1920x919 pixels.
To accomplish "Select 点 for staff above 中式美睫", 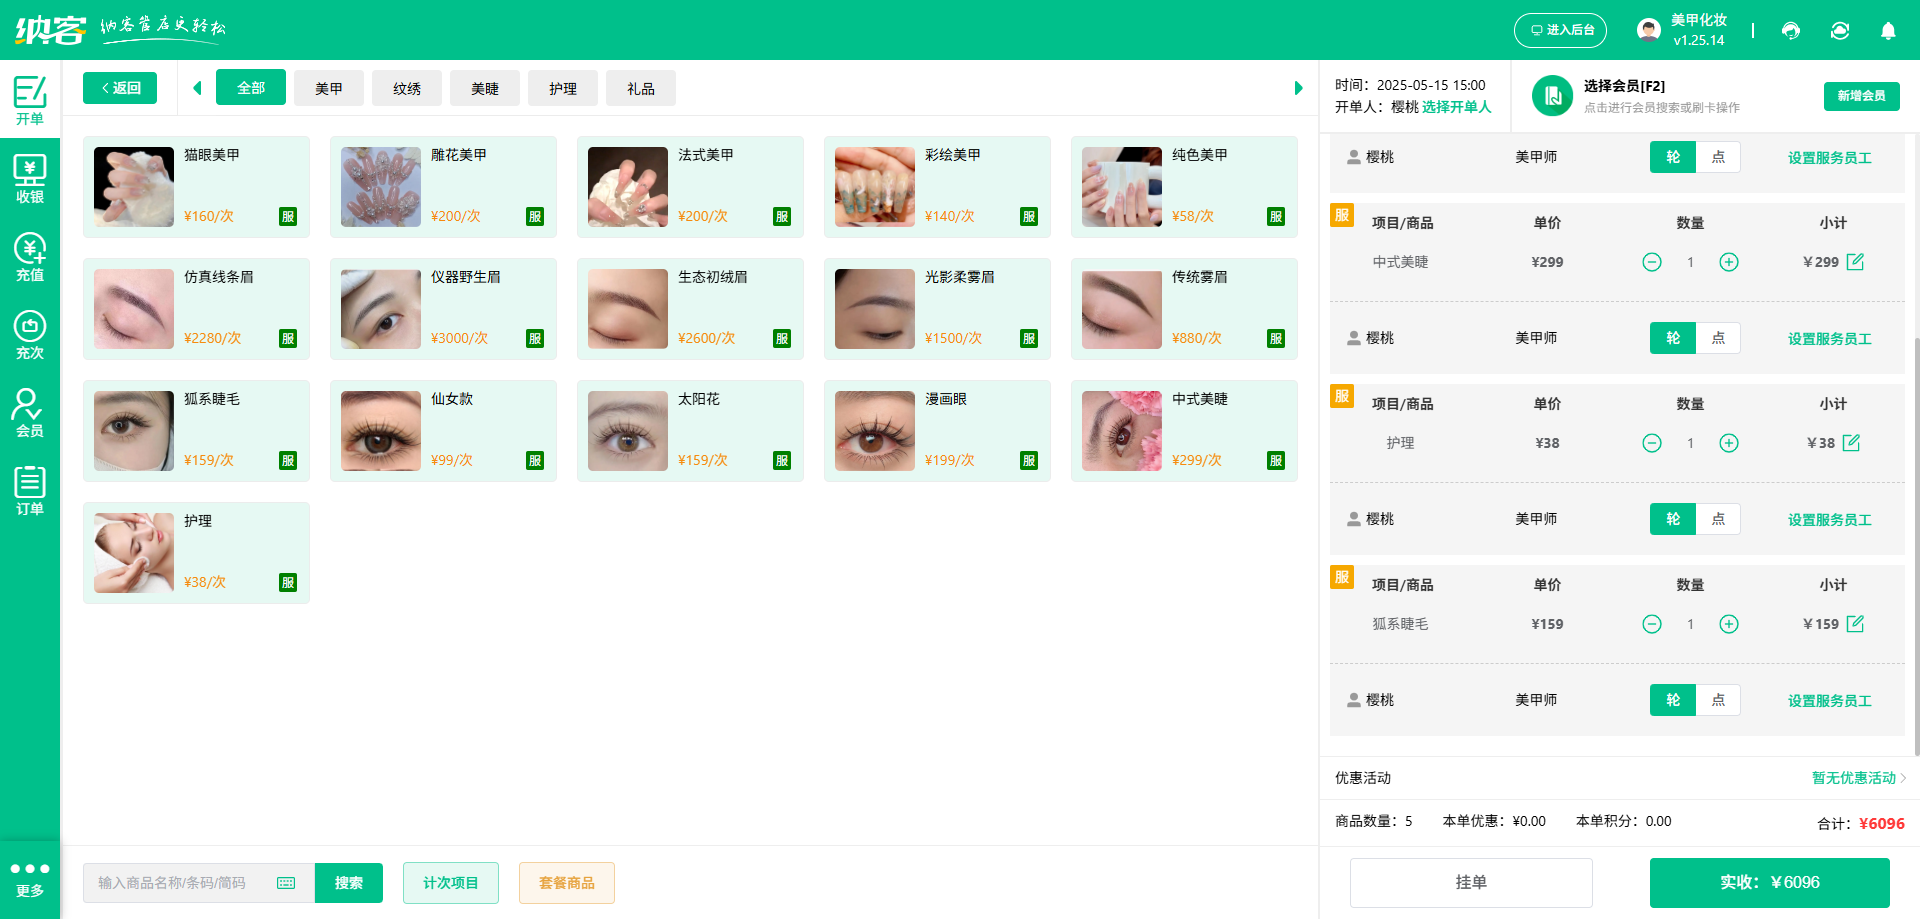I will [x=1718, y=157].
